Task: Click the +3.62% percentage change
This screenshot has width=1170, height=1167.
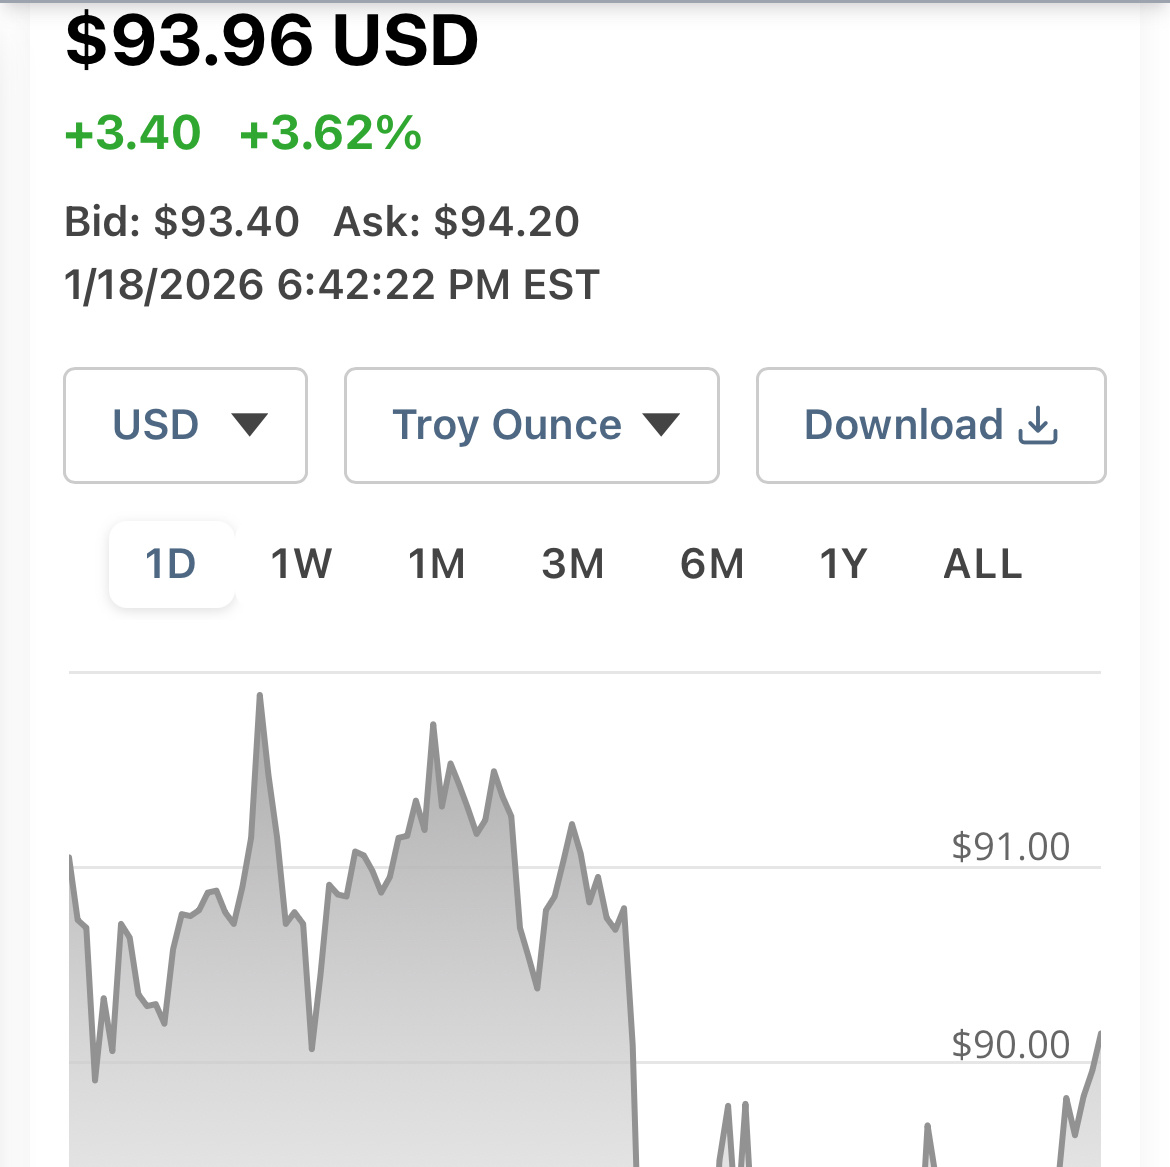Action: (x=331, y=133)
